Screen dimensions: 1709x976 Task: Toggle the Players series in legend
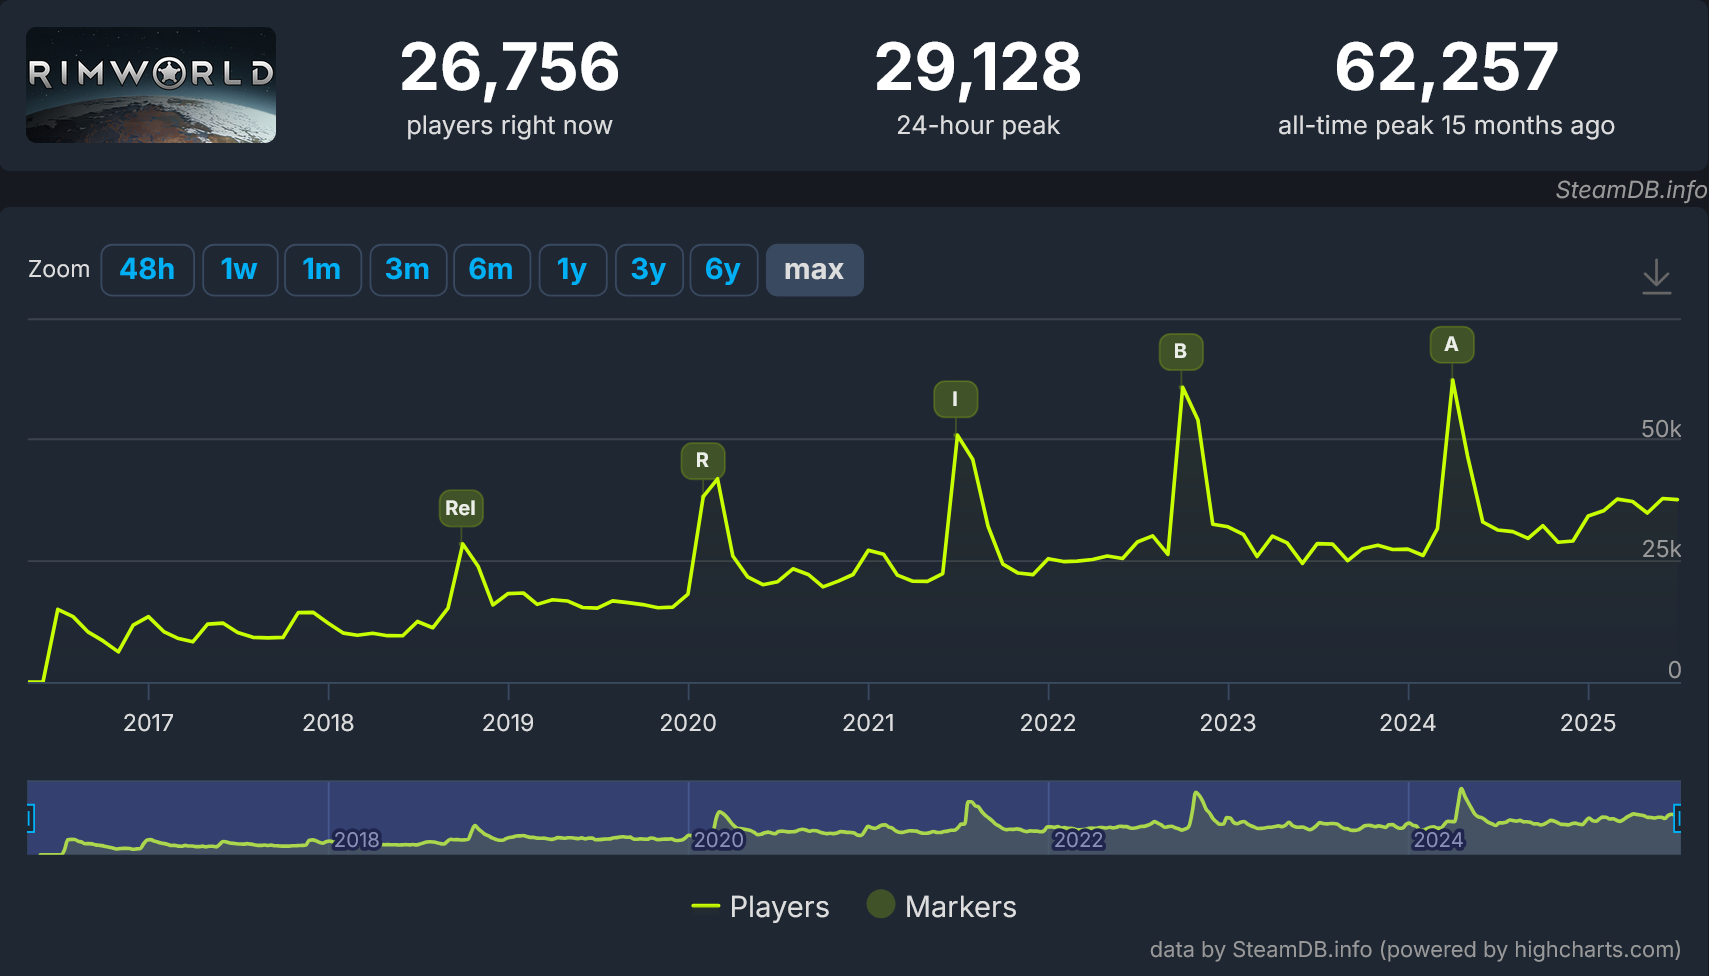pyautogui.click(x=760, y=907)
